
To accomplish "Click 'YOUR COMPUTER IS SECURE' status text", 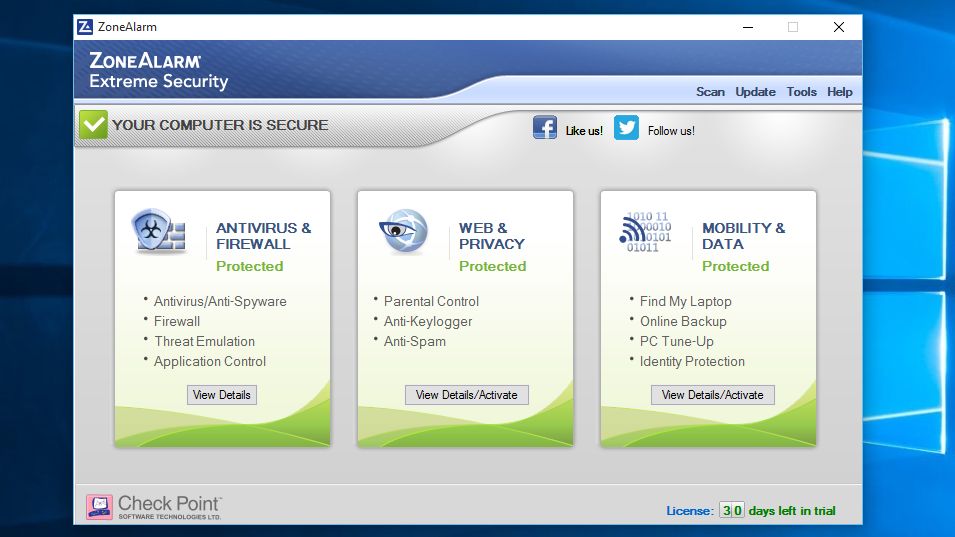I will [x=220, y=125].
